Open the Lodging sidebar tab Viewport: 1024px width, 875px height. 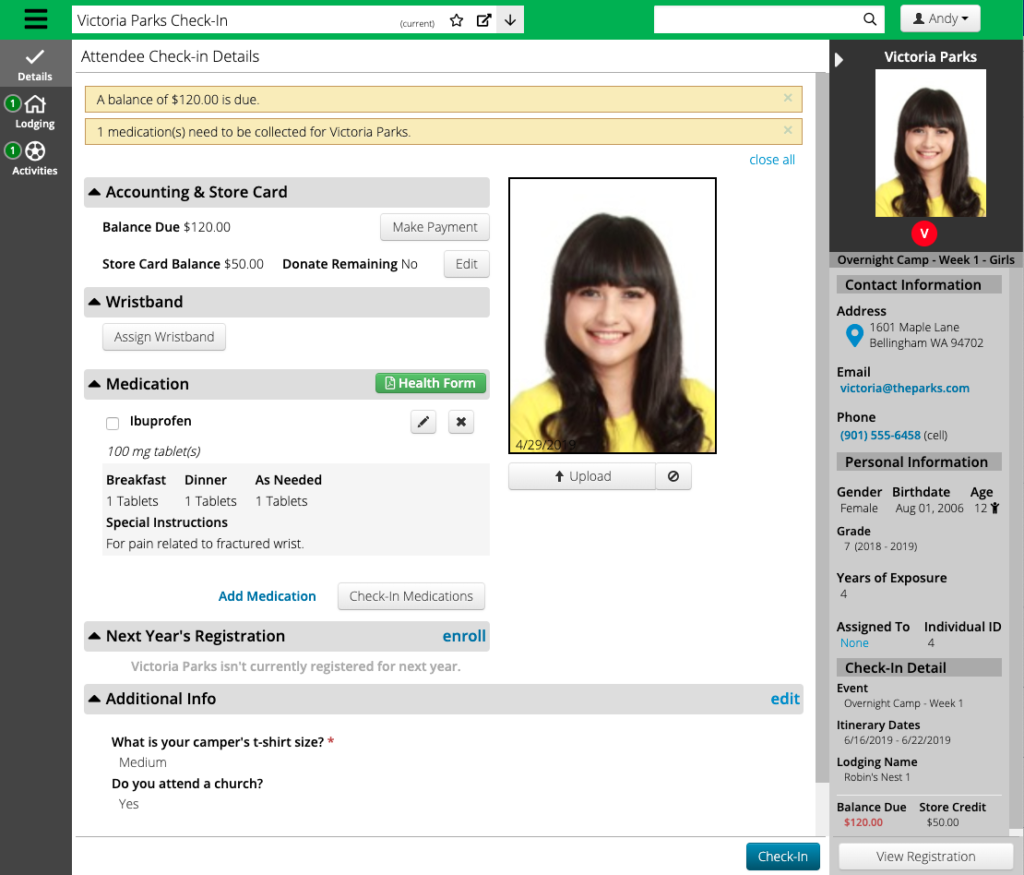click(35, 112)
